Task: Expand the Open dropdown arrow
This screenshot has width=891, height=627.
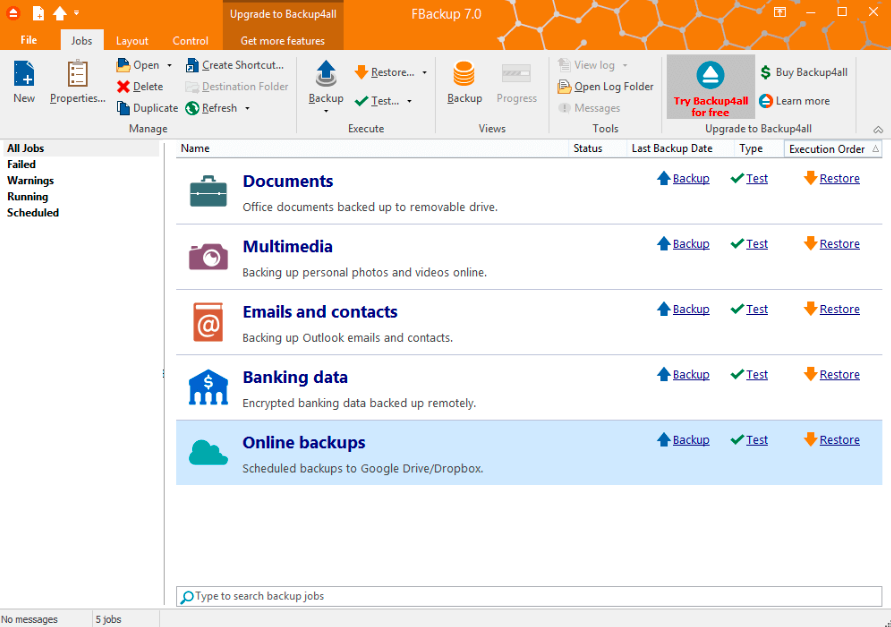Action: pyautogui.click(x=169, y=65)
